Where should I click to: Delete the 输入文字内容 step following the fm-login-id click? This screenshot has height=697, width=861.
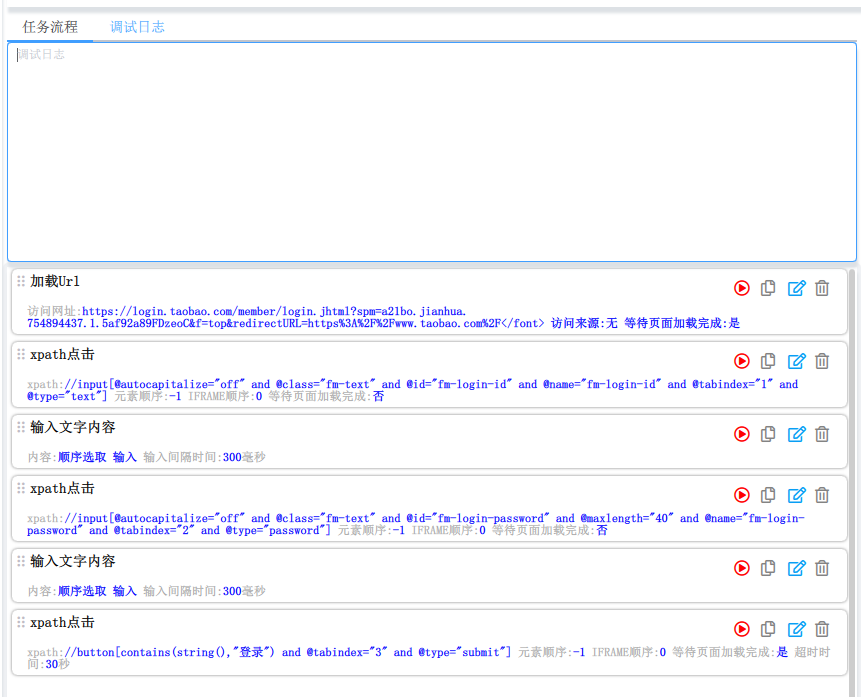822,434
